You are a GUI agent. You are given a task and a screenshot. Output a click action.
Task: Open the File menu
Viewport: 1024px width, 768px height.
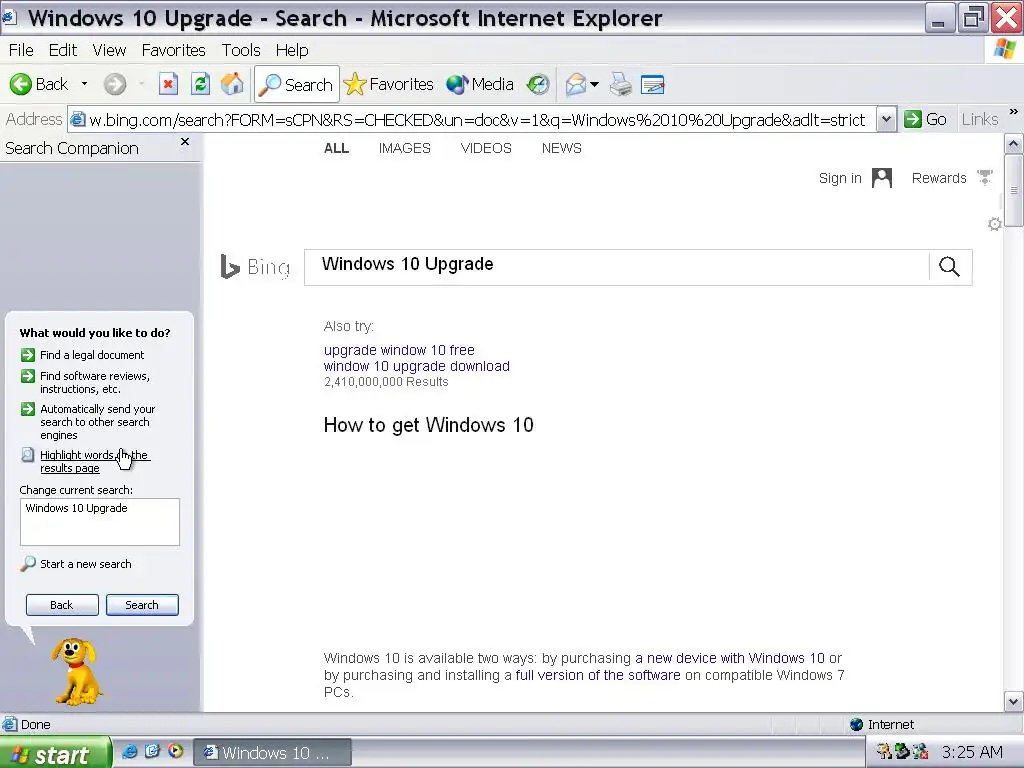(21, 50)
